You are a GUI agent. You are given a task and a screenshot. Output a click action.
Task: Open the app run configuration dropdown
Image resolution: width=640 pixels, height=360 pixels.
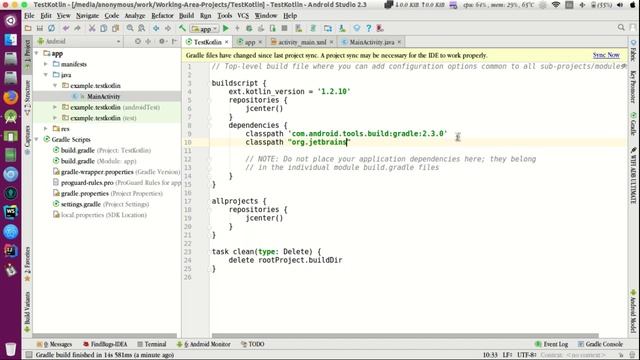(x=204, y=29)
